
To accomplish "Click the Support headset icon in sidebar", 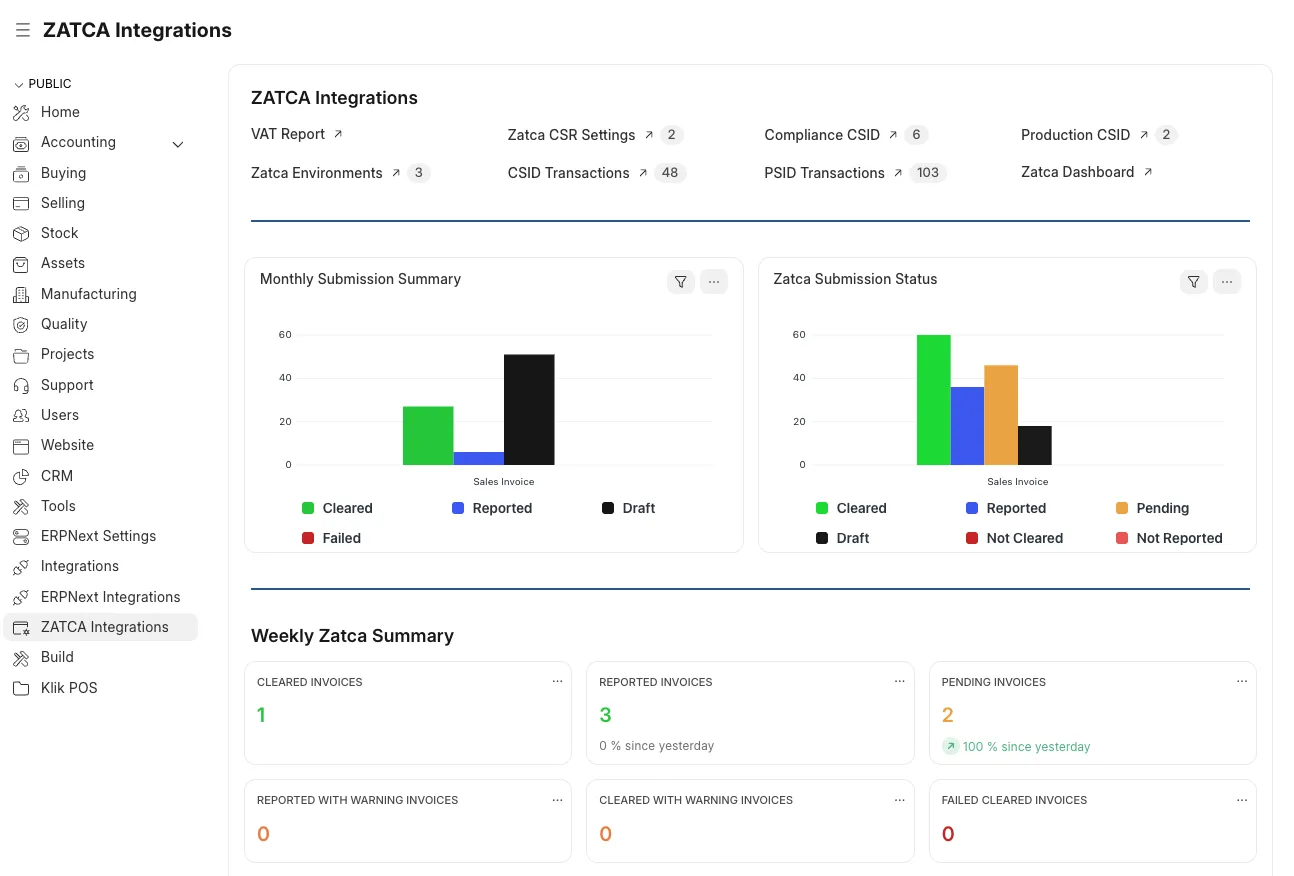I will coord(21,385).
